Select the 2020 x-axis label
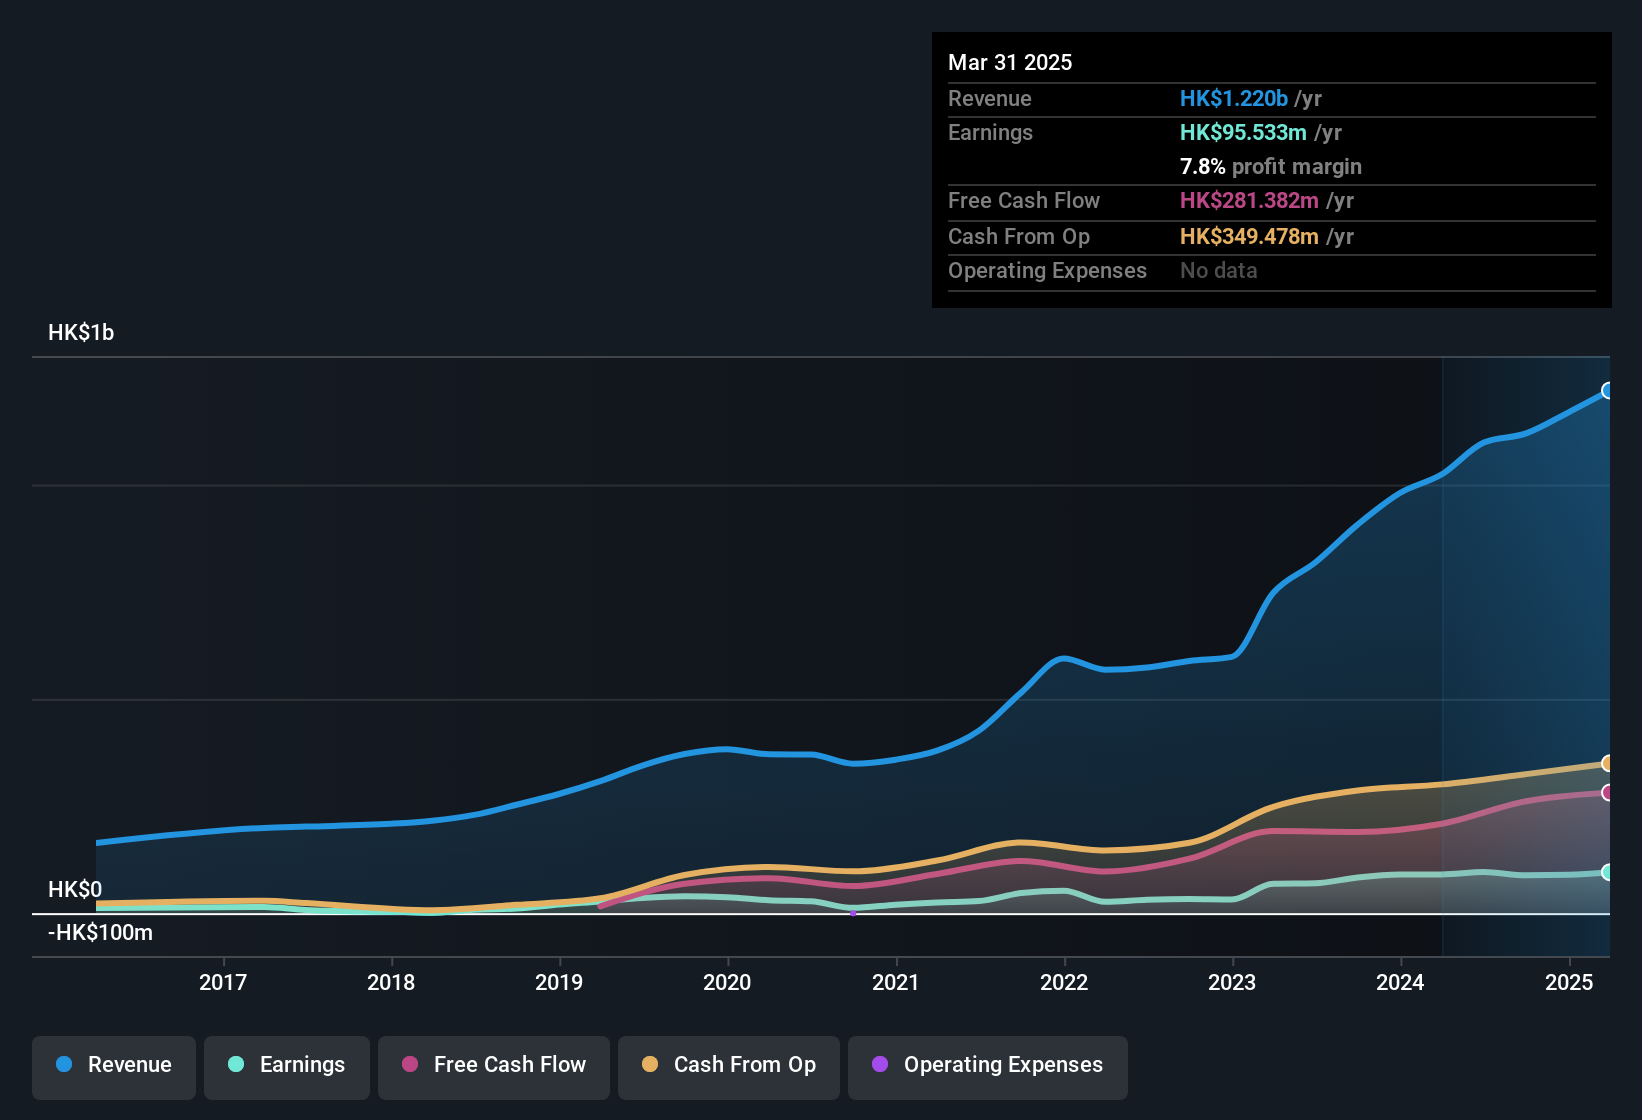 pyautogui.click(x=727, y=983)
